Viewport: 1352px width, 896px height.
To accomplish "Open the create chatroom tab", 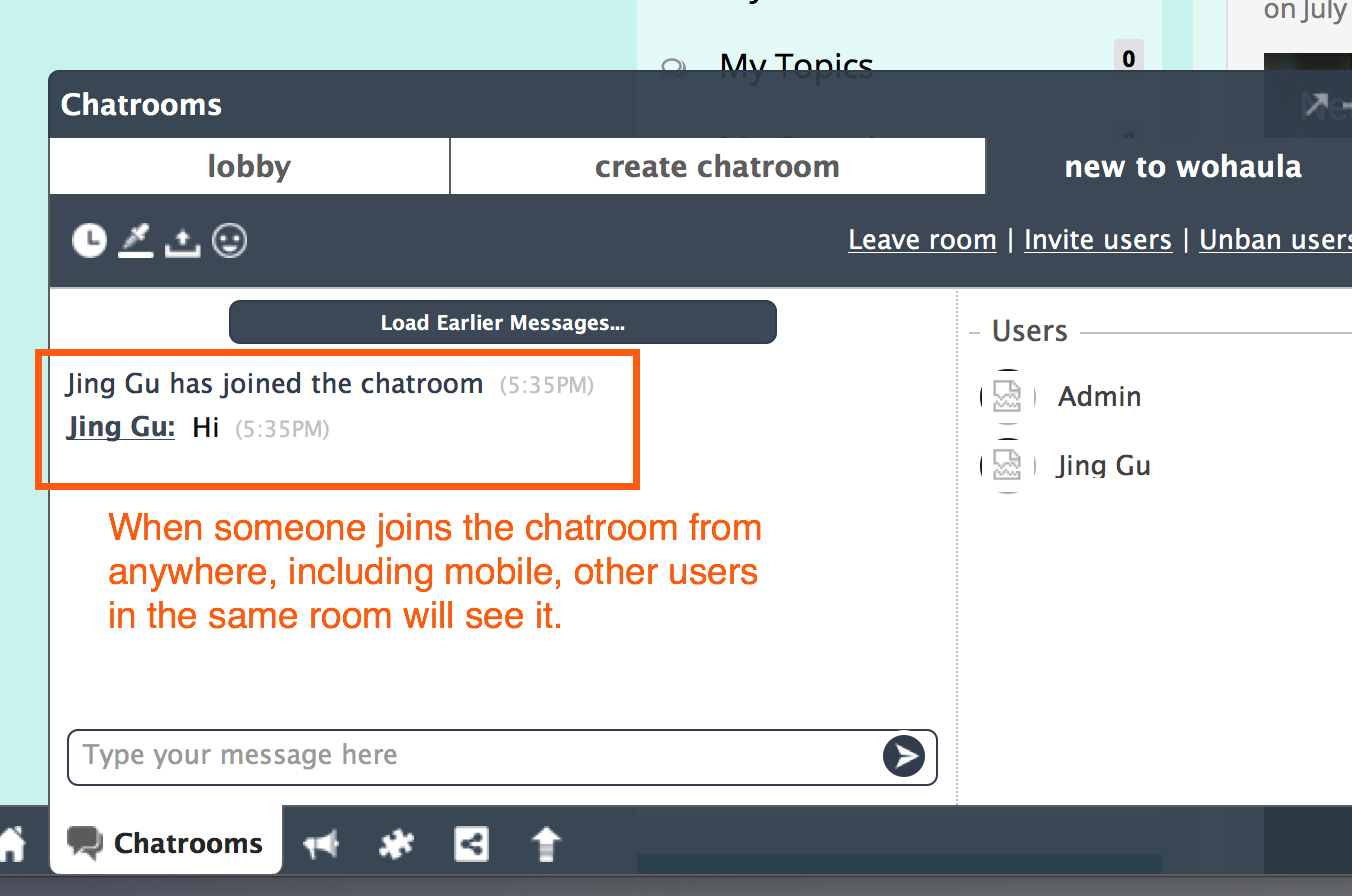I will (718, 166).
